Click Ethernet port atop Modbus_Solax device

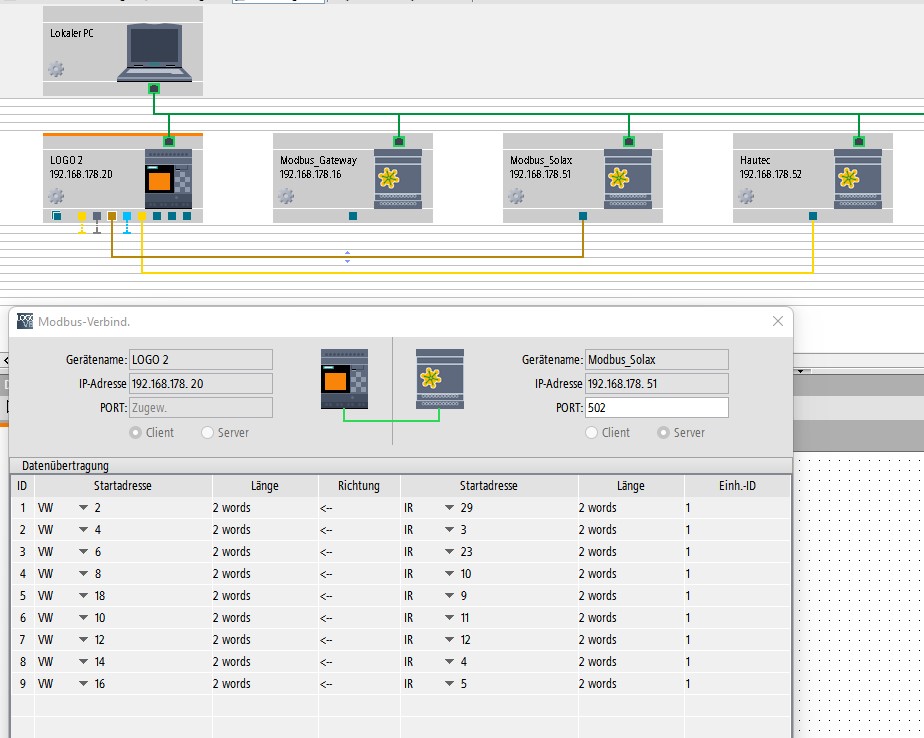(629, 141)
